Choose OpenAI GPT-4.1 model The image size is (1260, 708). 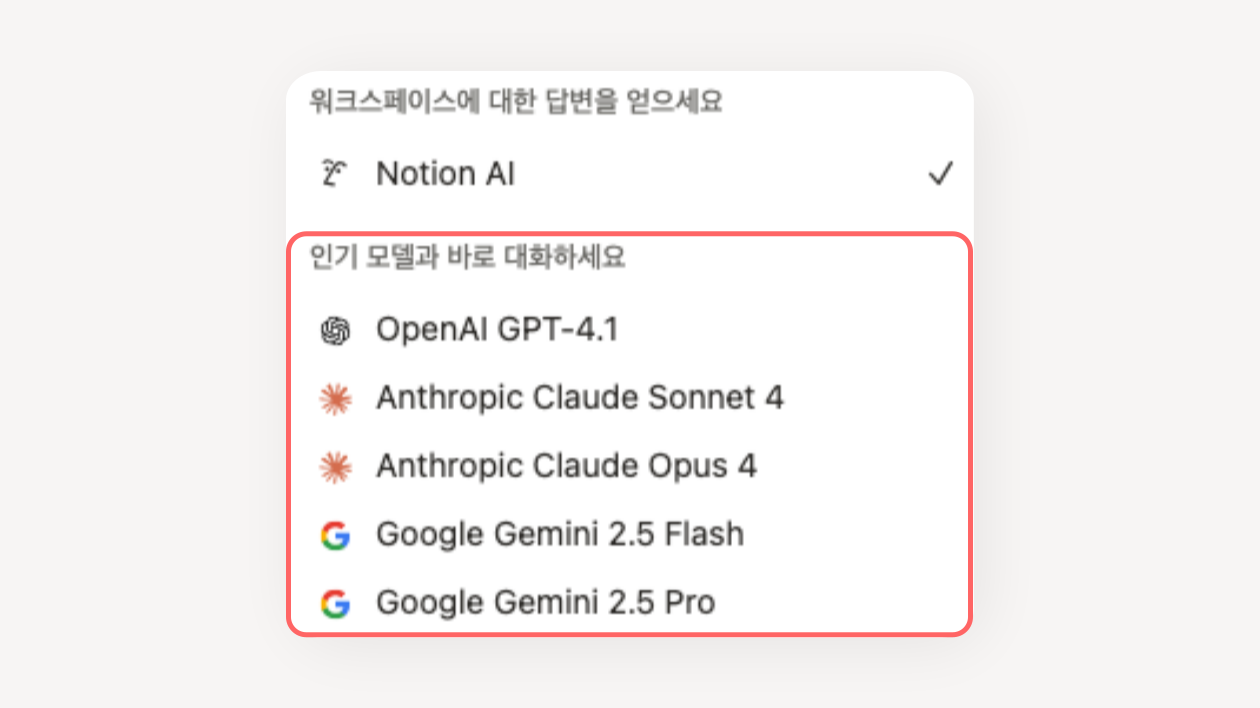tap(630, 330)
